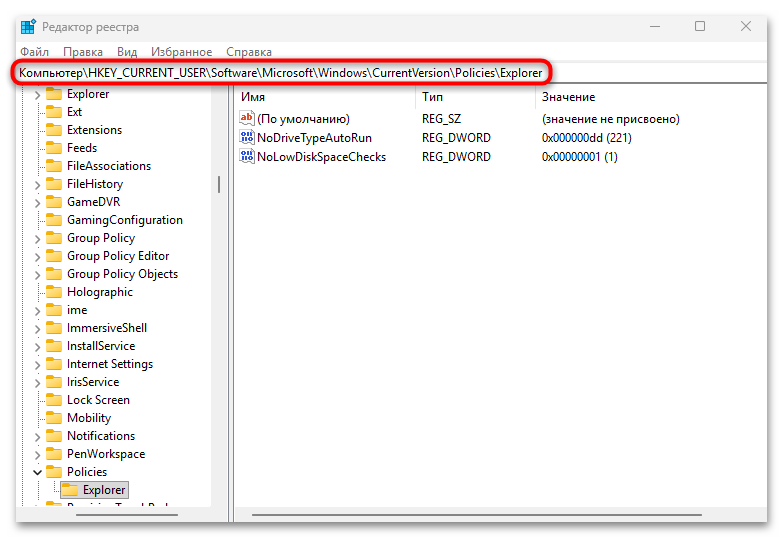
Task: Collapse the Policies tree node
Action: [x=37, y=472]
